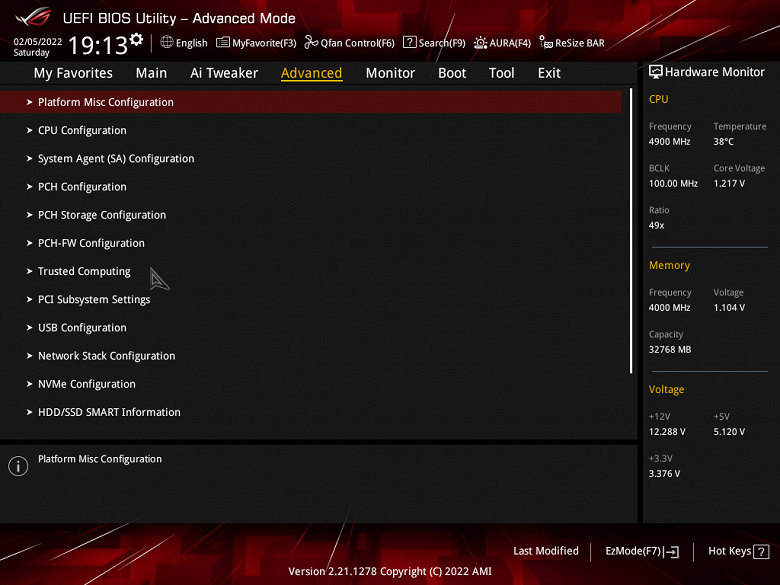The width and height of the screenshot is (780, 585).
Task: Switch to the Tool tab
Action: (x=501, y=73)
